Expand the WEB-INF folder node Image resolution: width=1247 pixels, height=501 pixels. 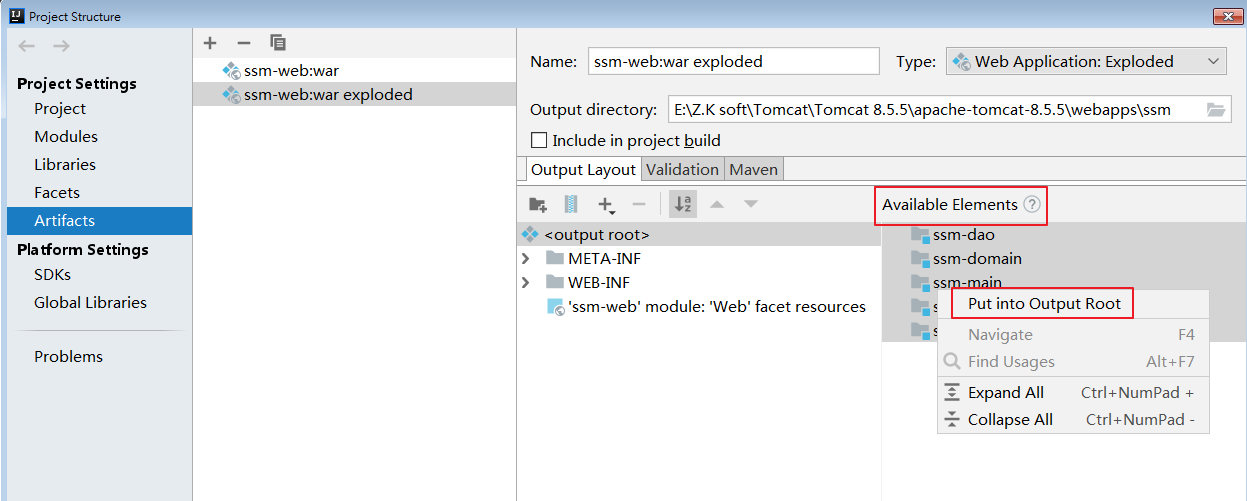point(526,283)
